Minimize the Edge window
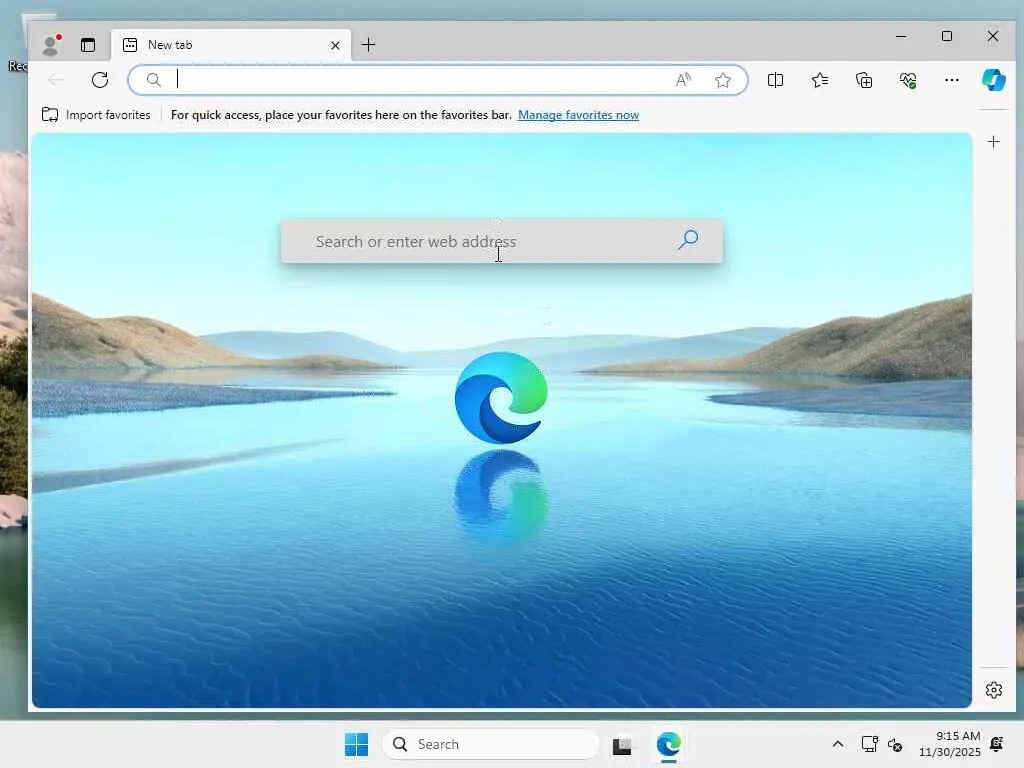 point(901,37)
